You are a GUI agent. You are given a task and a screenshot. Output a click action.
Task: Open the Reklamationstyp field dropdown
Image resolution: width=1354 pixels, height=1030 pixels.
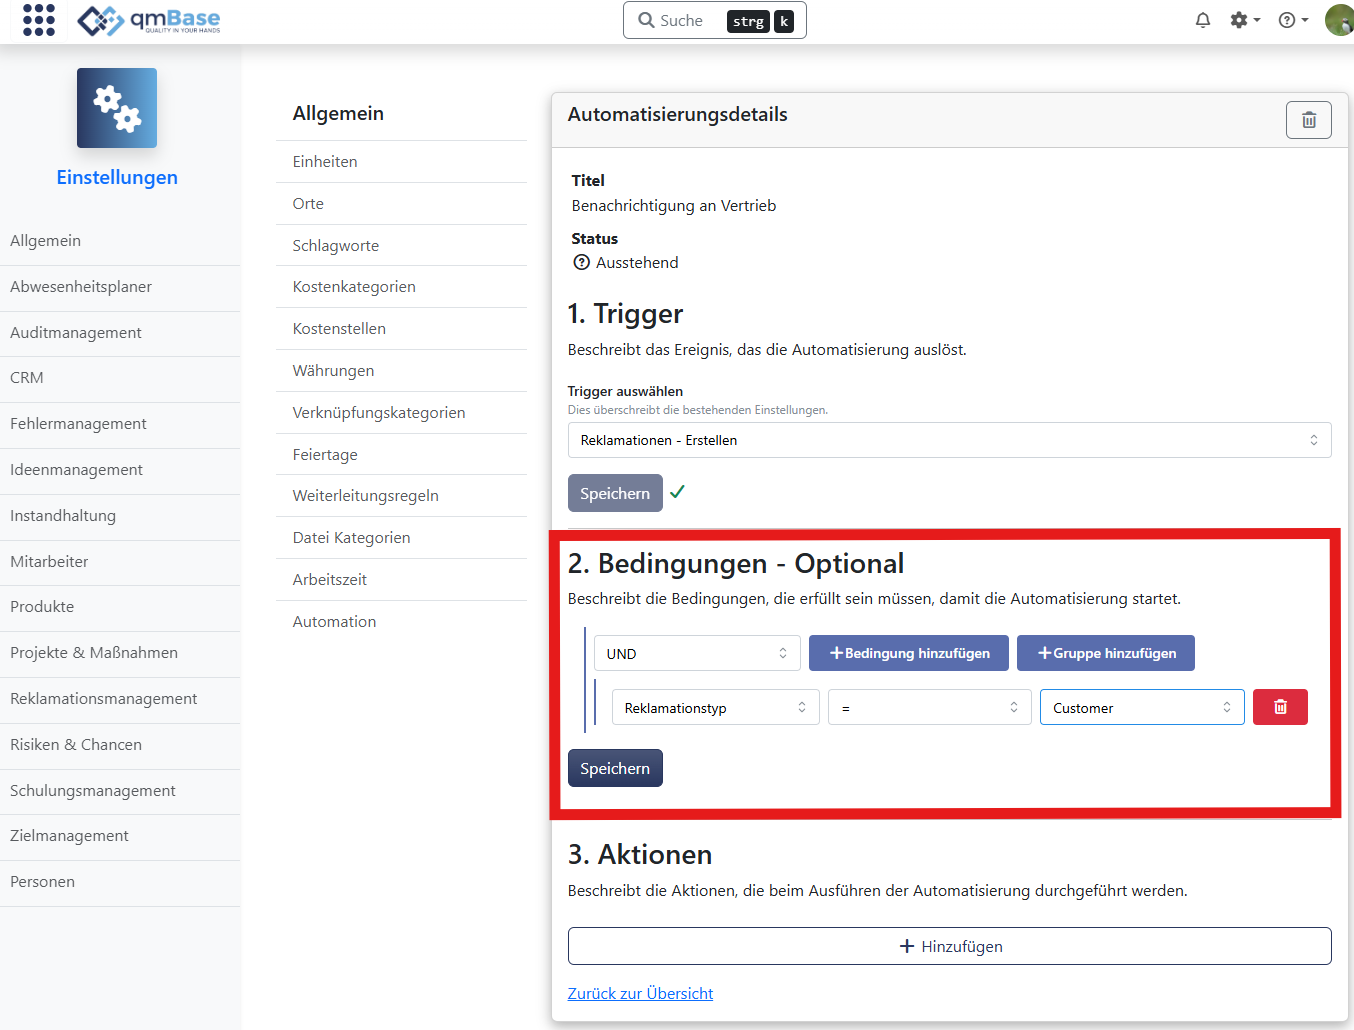(x=715, y=707)
